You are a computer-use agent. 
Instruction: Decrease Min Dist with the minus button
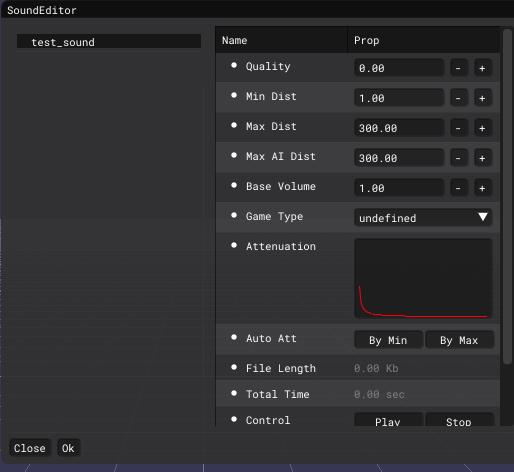[x=459, y=98]
